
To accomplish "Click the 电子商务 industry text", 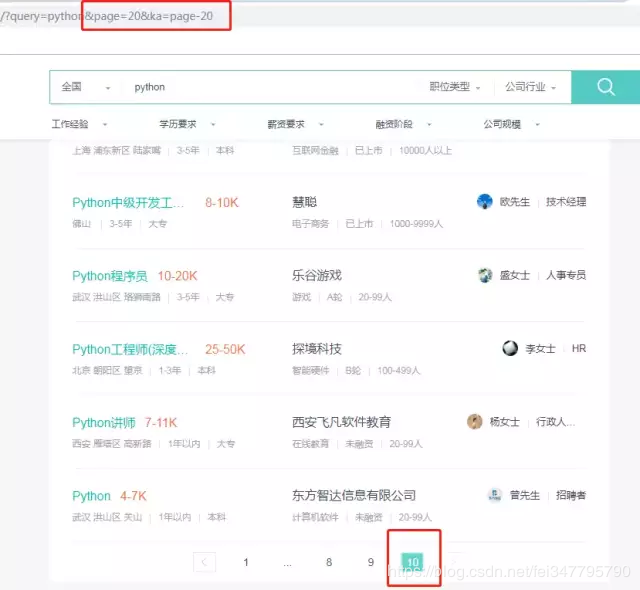I will click(x=310, y=224).
